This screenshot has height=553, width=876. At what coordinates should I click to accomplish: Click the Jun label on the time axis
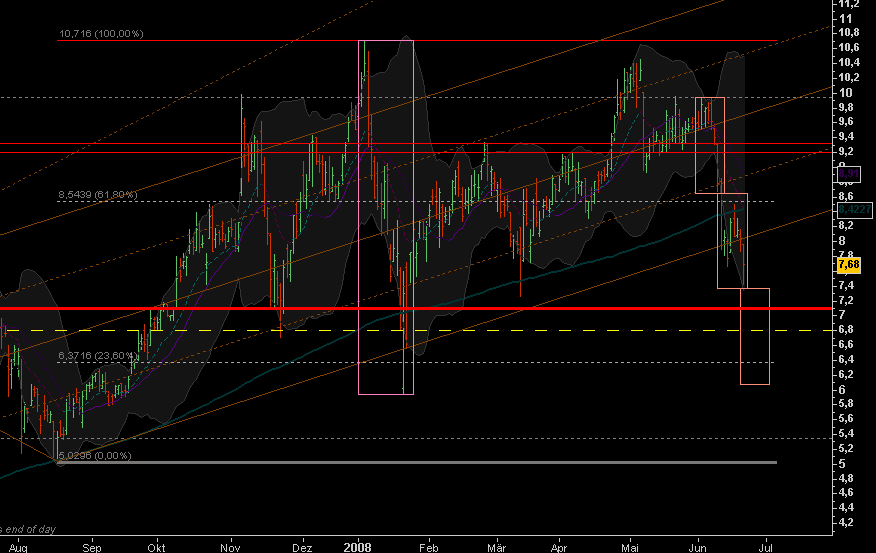(x=697, y=547)
